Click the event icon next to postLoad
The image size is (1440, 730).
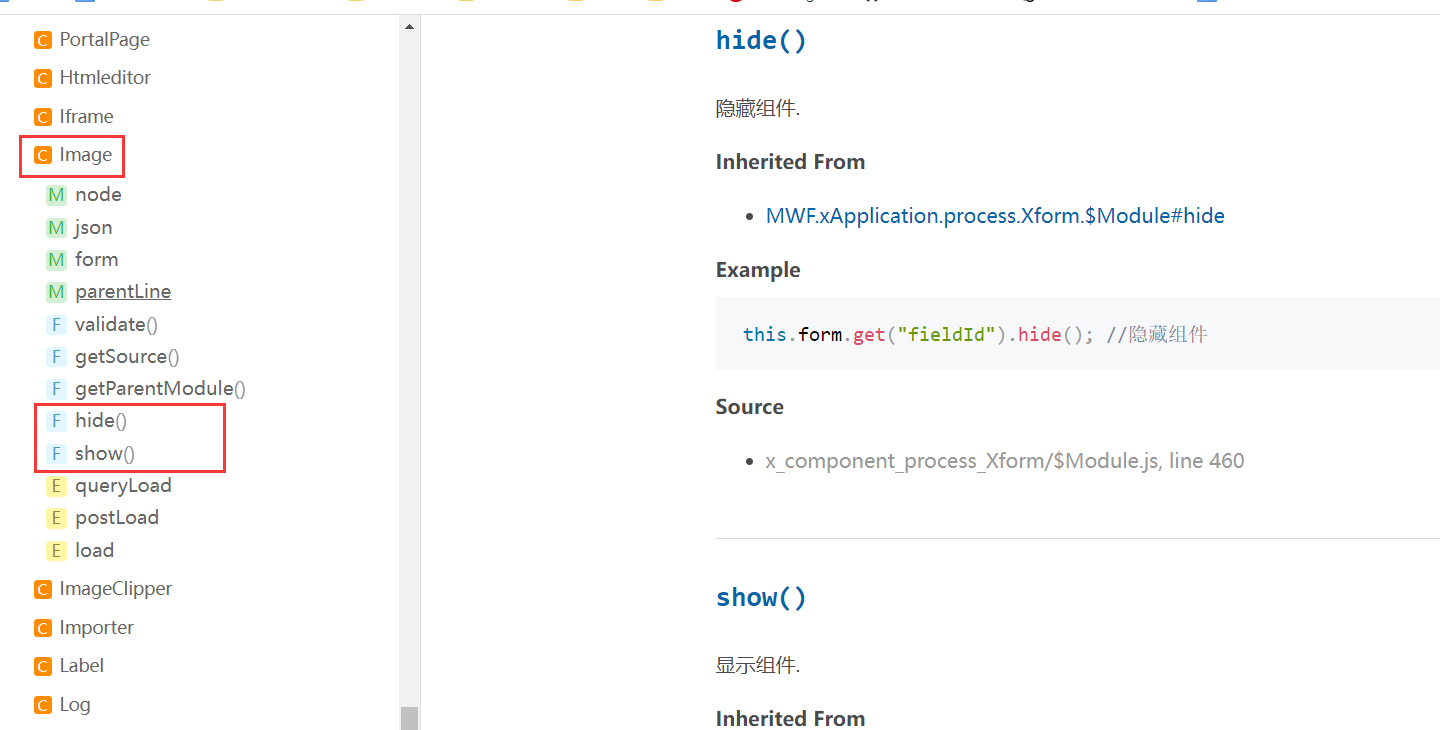[56, 518]
